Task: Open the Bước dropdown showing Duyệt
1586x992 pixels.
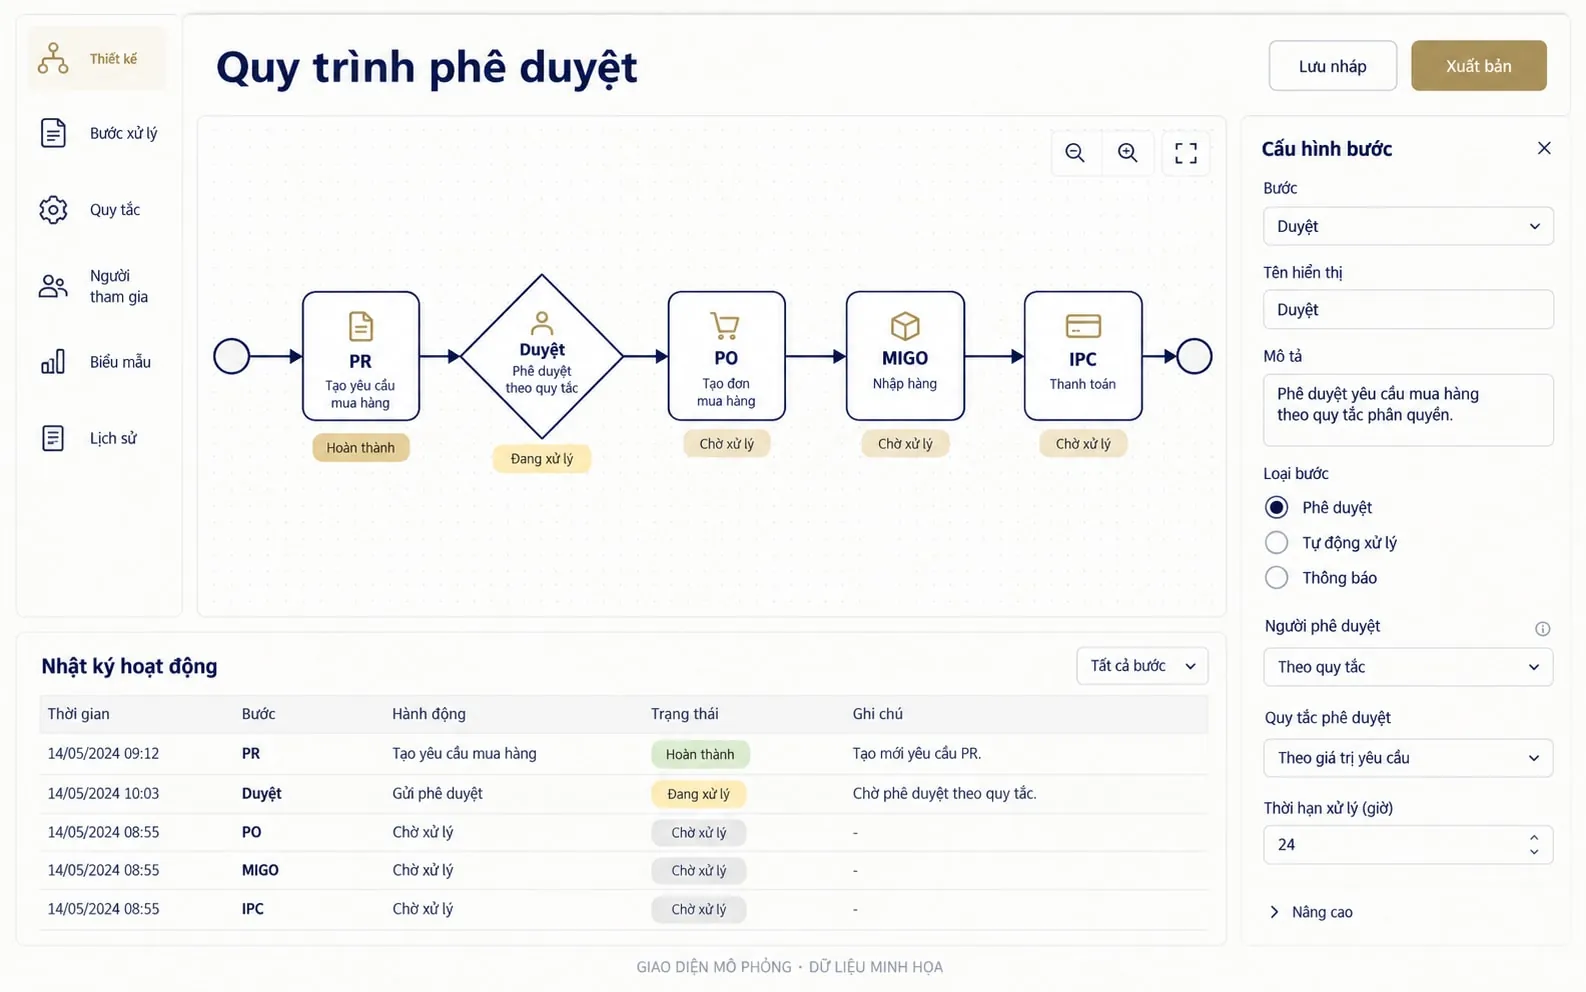Action: (1408, 226)
